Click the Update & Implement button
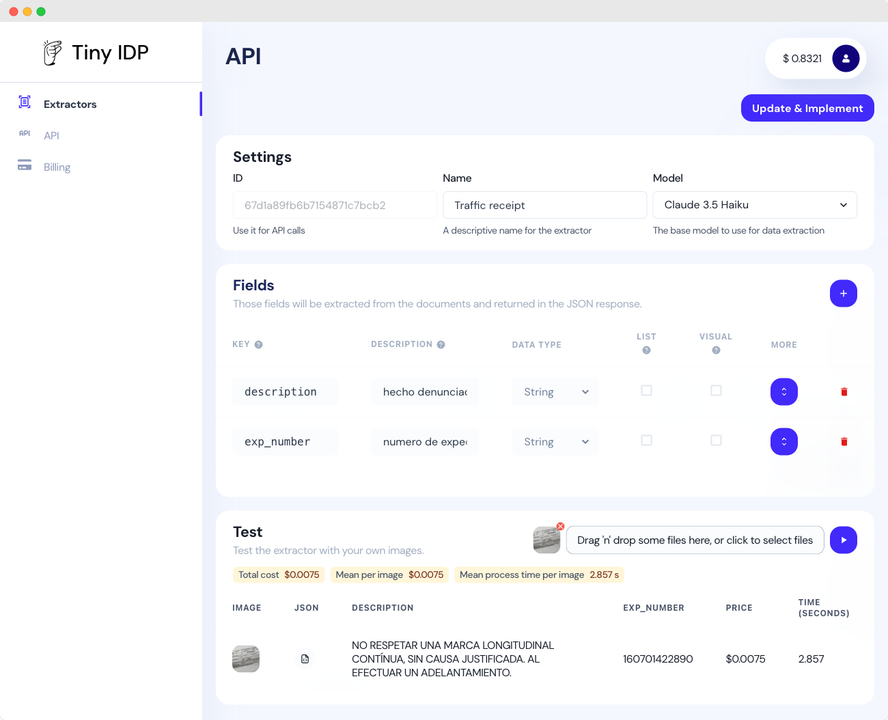Image resolution: width=888 pixels, height=720 pixels. (x=807, y=108)
